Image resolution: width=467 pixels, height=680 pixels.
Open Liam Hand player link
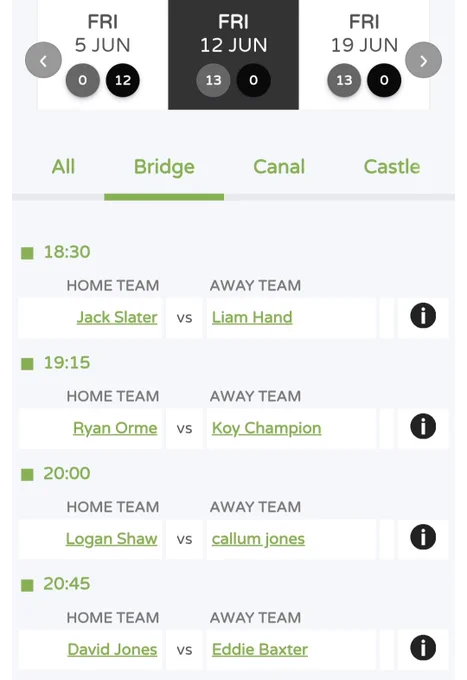252,317
